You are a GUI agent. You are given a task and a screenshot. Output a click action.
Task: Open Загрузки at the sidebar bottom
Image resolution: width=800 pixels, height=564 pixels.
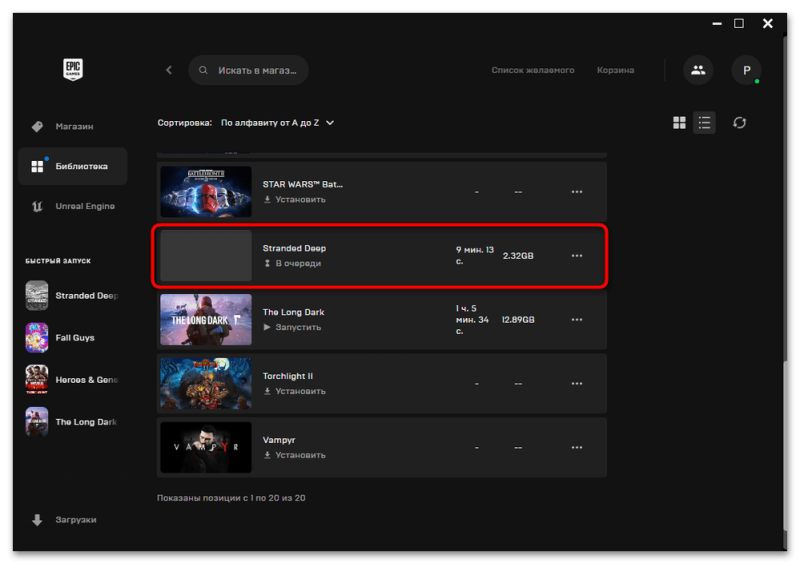pos(72,520)
